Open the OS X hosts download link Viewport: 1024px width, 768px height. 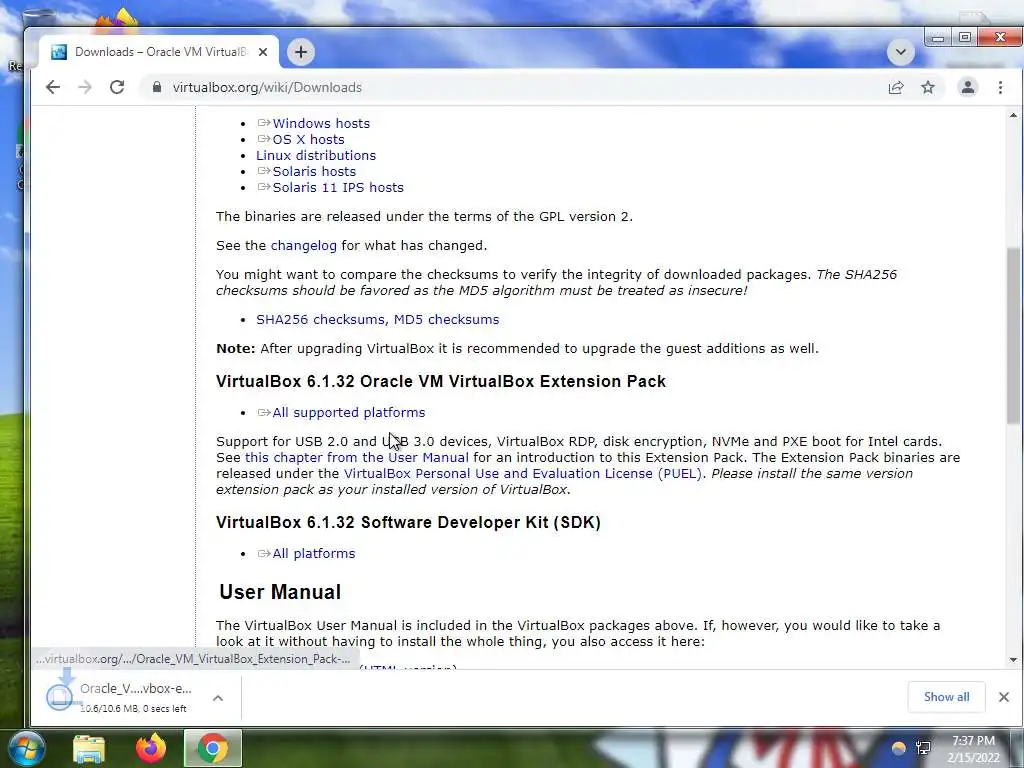[308, 139]
